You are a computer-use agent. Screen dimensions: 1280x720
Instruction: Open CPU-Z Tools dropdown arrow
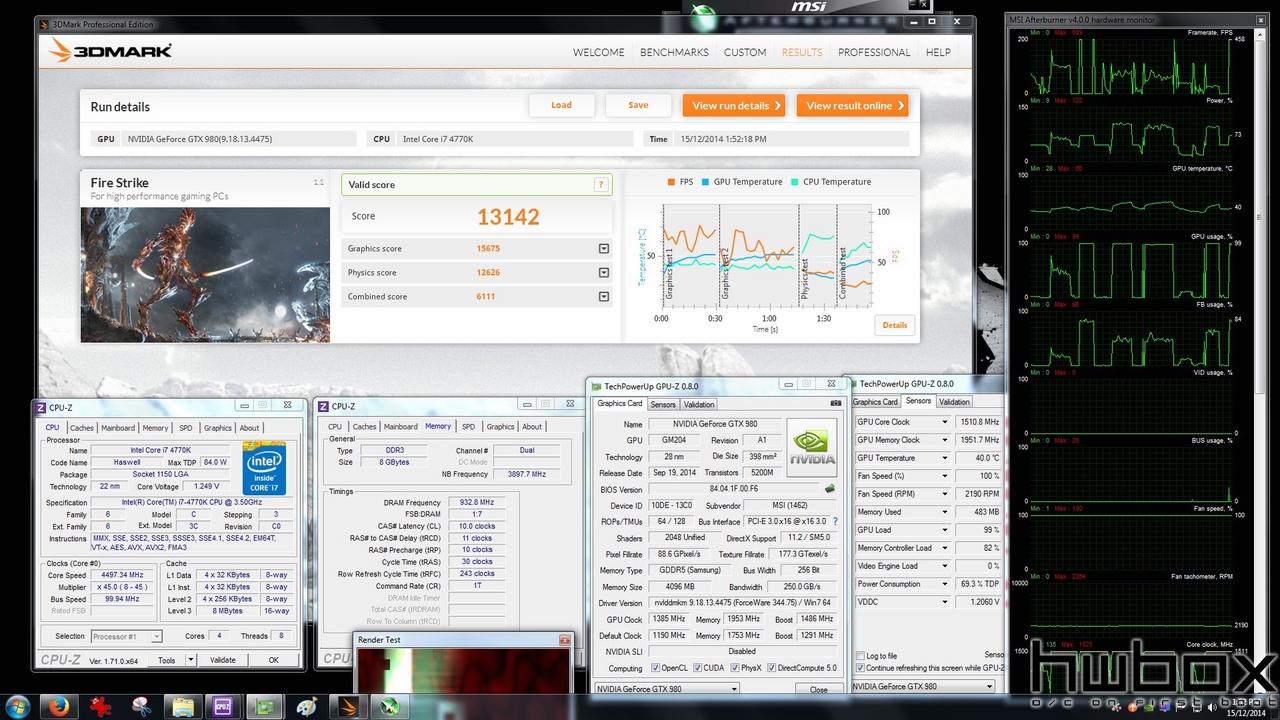pos(190,660)
